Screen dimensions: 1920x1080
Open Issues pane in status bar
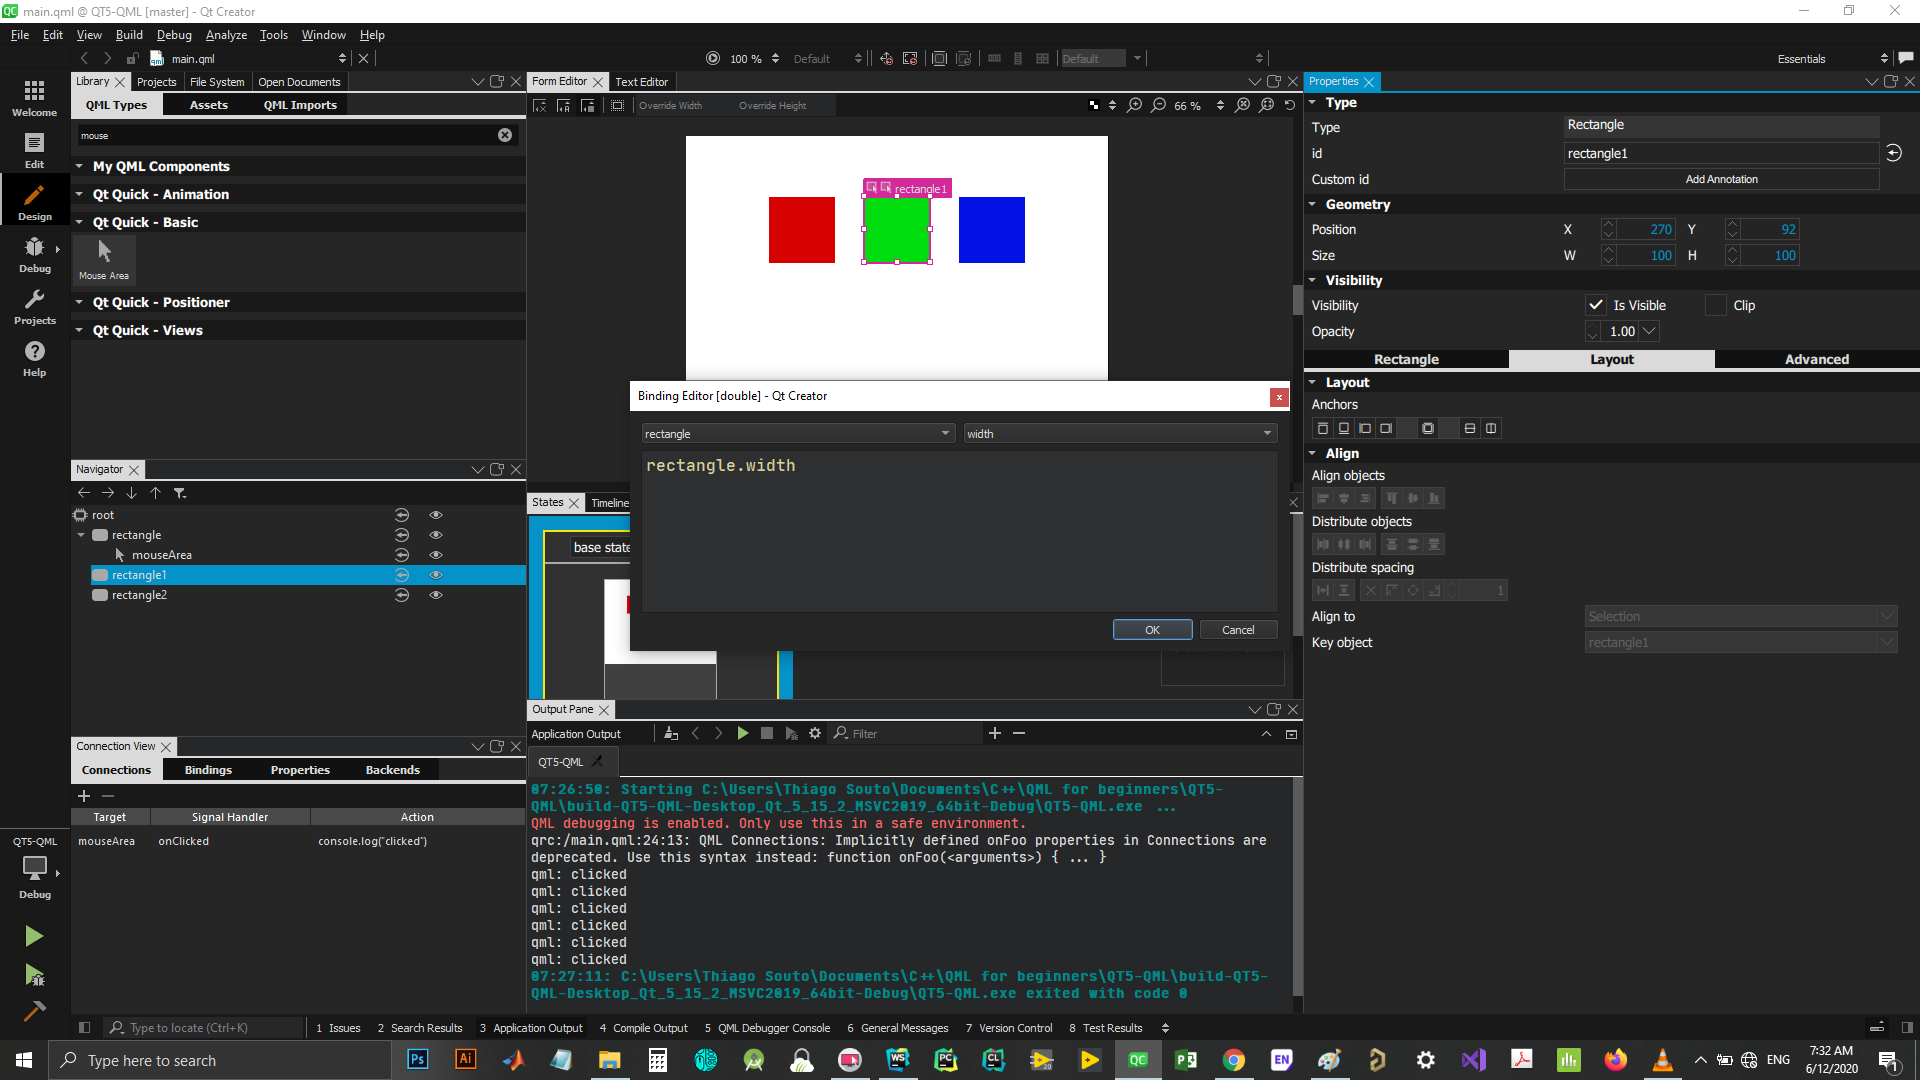click(x=338, y=1028)
